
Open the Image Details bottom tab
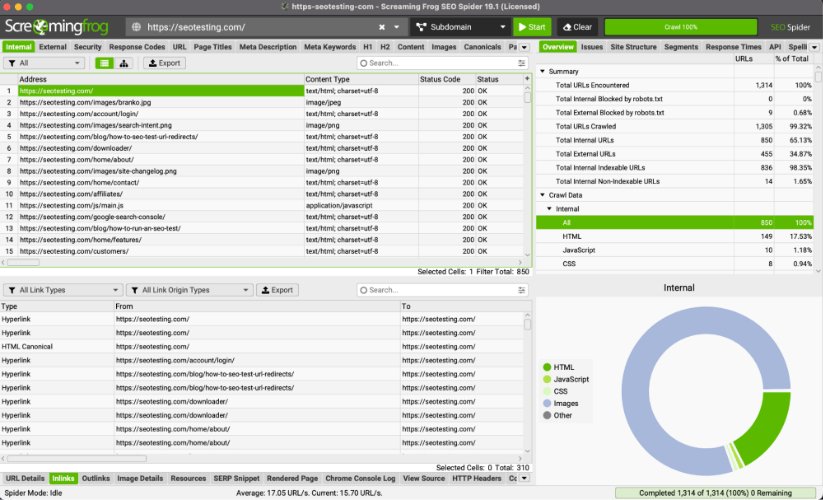(x=140, y=478)
